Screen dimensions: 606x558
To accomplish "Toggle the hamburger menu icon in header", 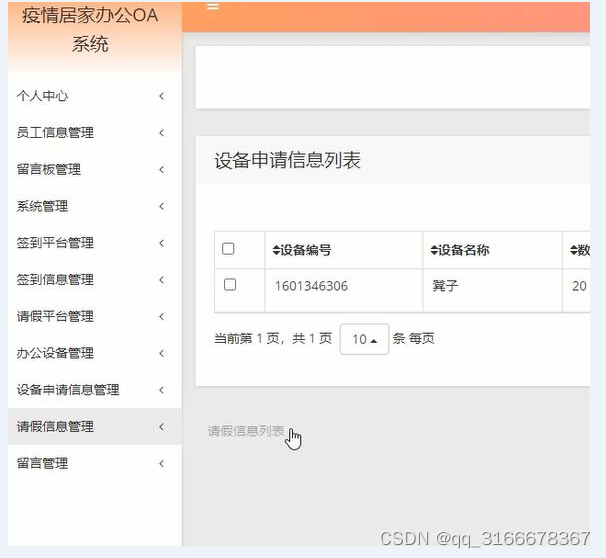I will [213, 6].
